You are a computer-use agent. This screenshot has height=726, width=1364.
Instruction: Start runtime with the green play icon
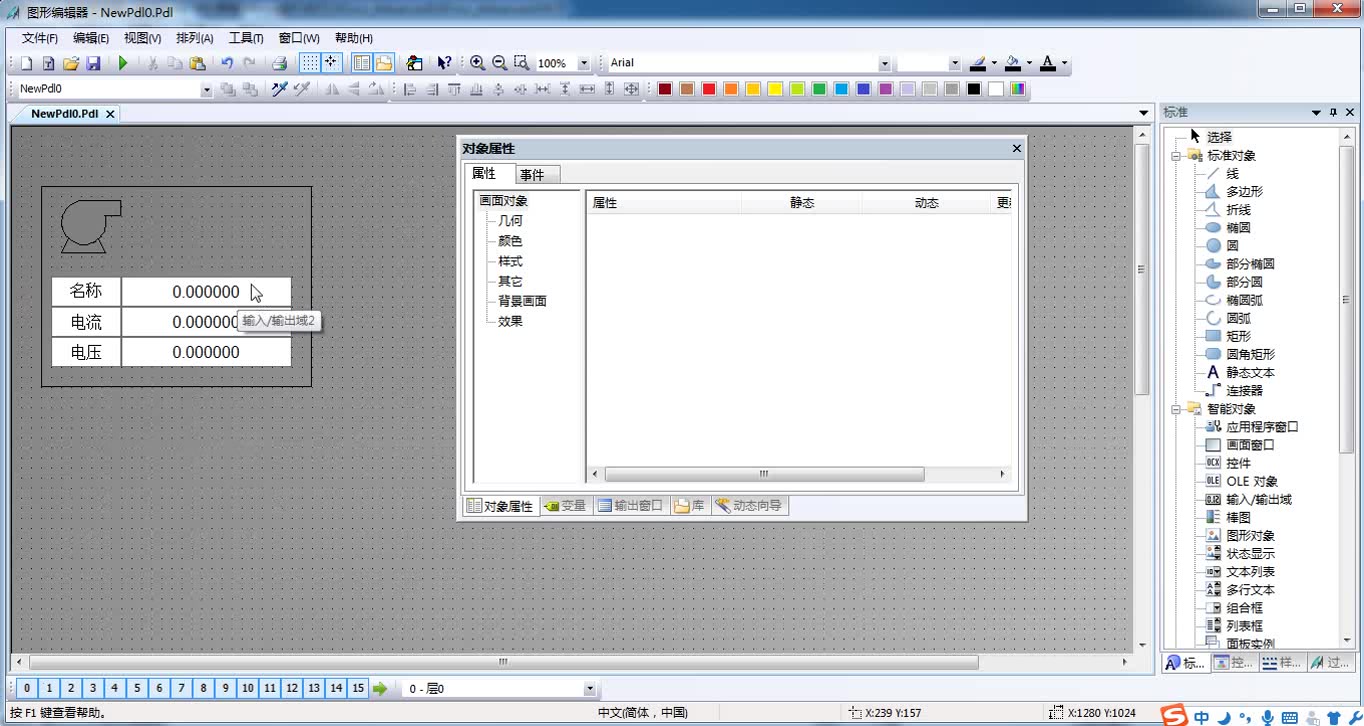pyautogui.click(x=123, y=63)
